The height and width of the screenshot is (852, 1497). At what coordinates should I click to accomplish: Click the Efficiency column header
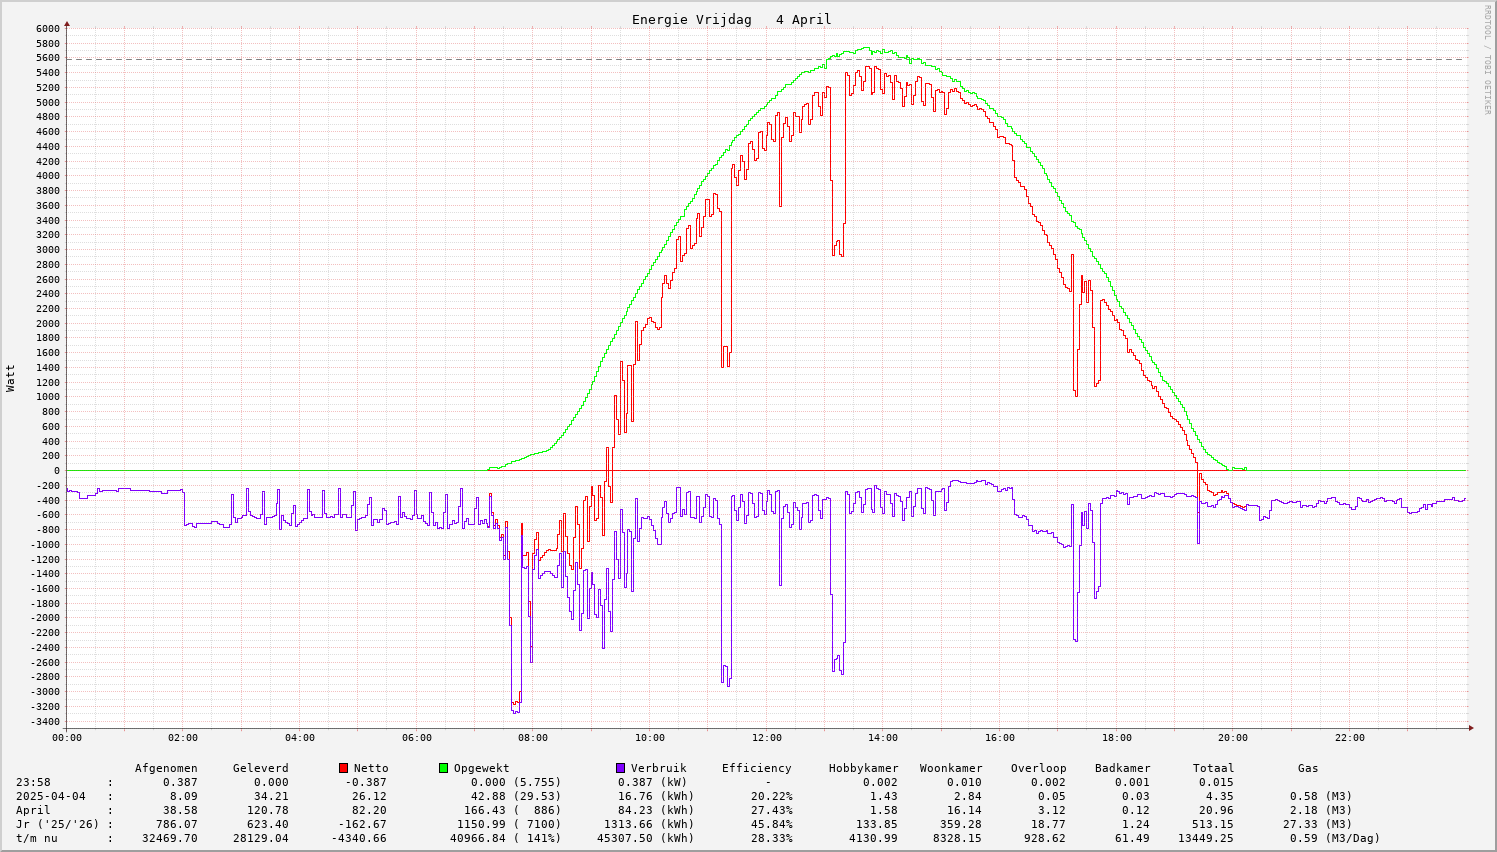(x=756, y=768)
